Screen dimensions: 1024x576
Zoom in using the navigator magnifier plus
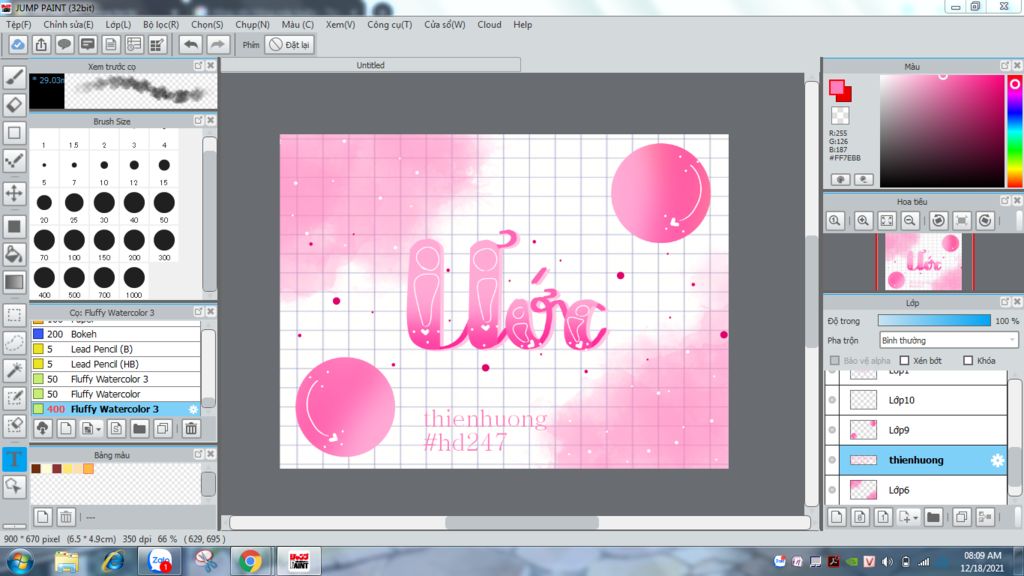863,221
